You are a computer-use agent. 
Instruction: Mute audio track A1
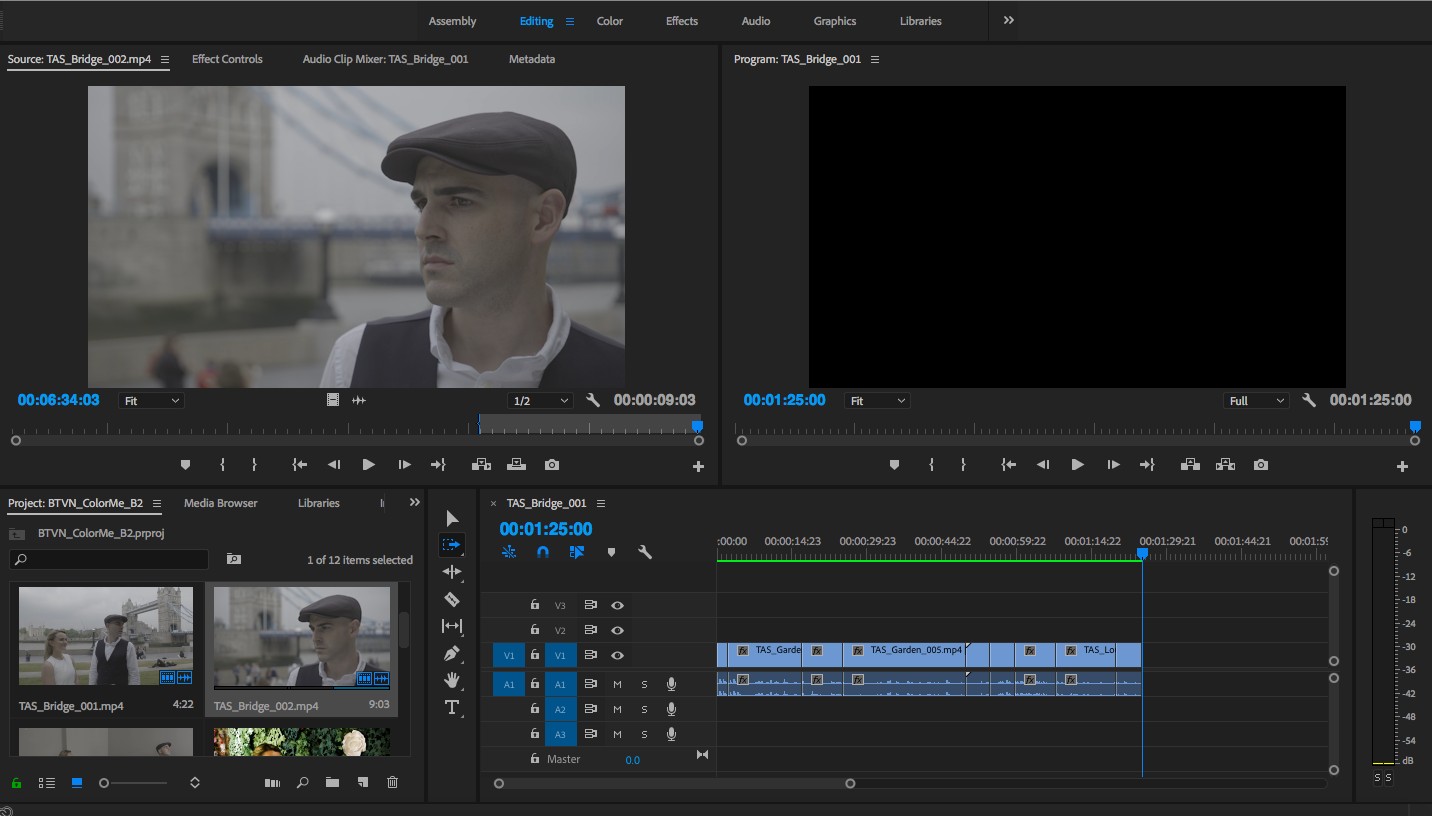point(617,684)
